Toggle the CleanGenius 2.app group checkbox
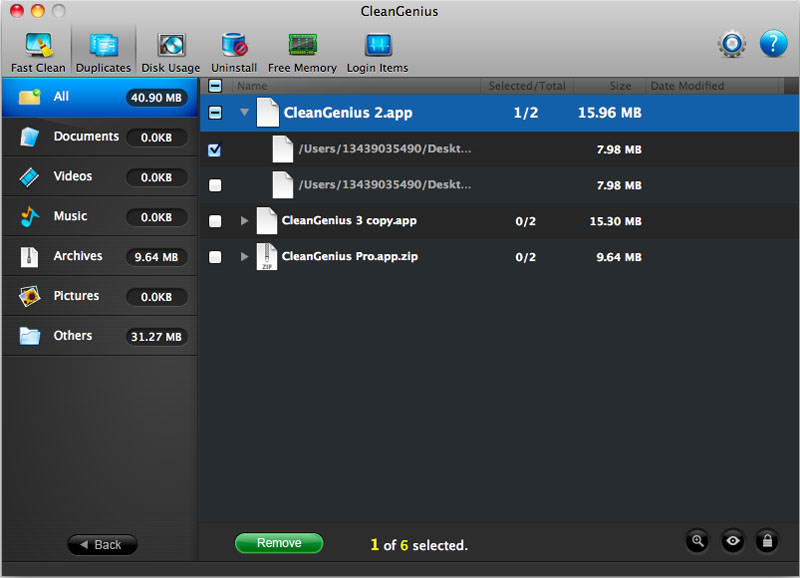 [215, 113]
